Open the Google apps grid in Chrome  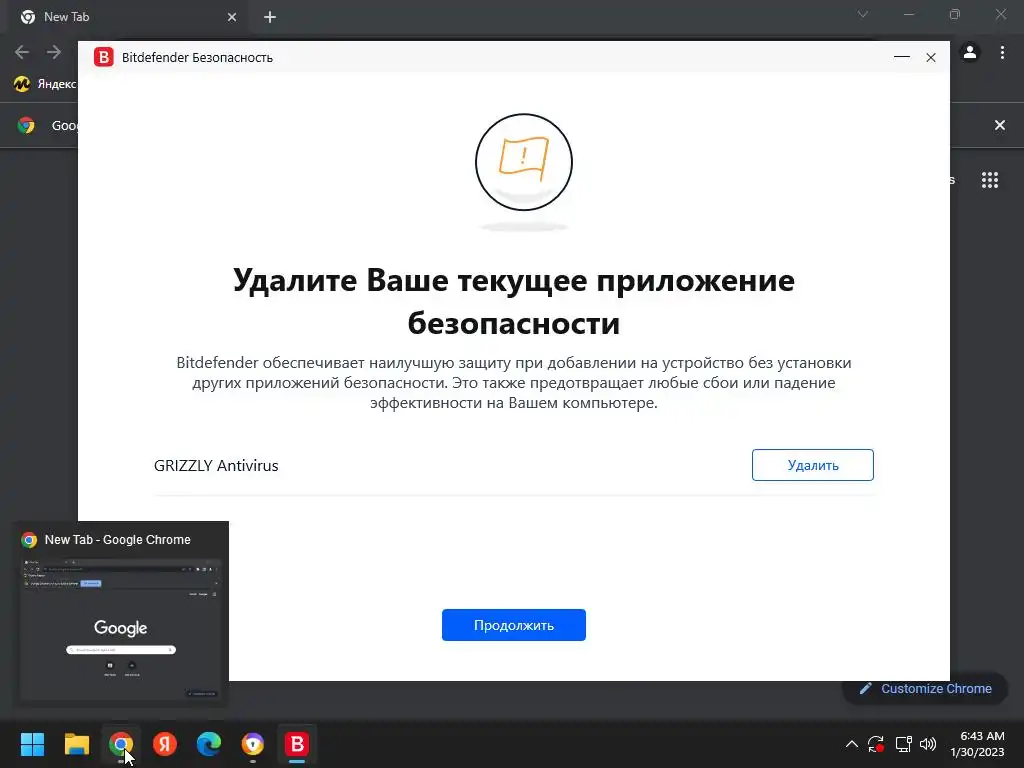coord(989,180)
